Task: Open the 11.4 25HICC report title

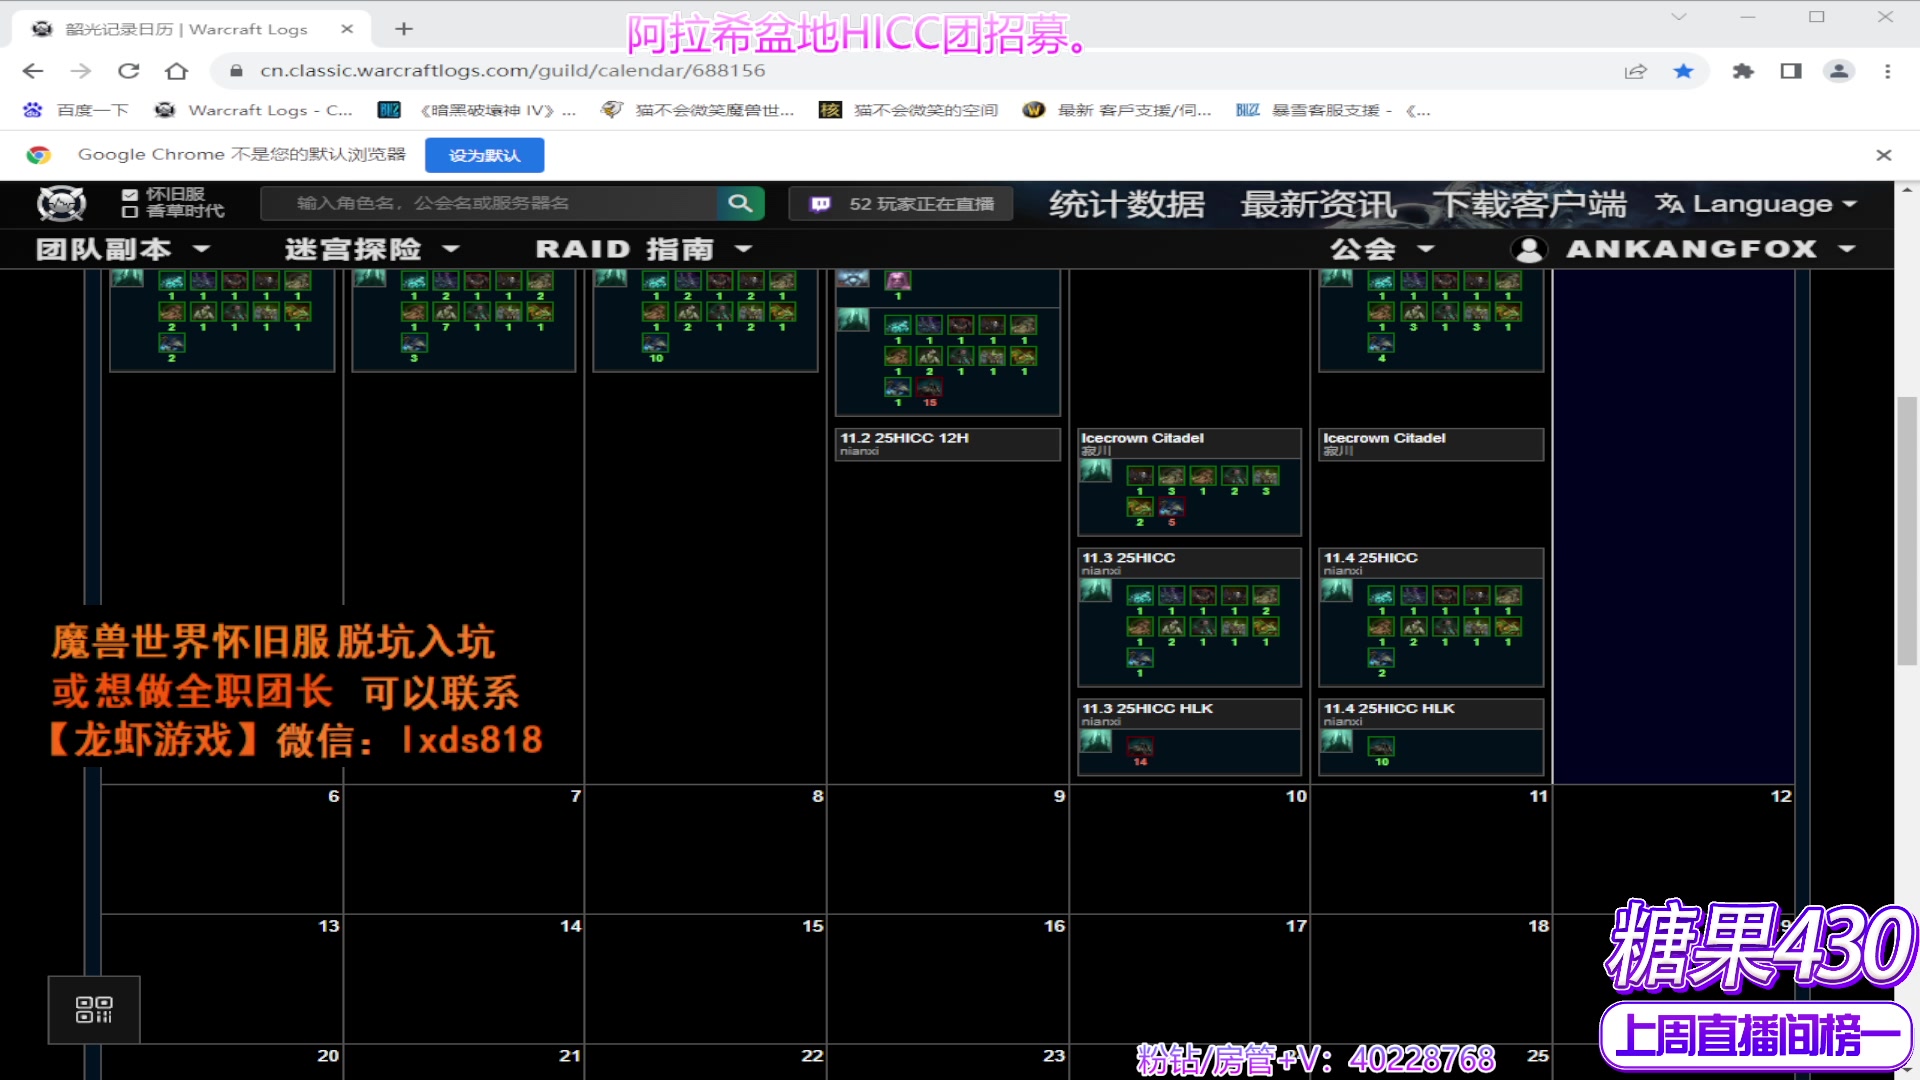Action: point(1371,558)
